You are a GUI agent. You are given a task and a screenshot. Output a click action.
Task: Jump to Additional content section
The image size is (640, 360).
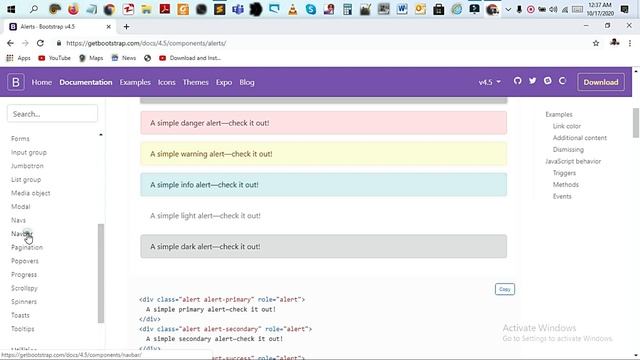click(580, 138)
